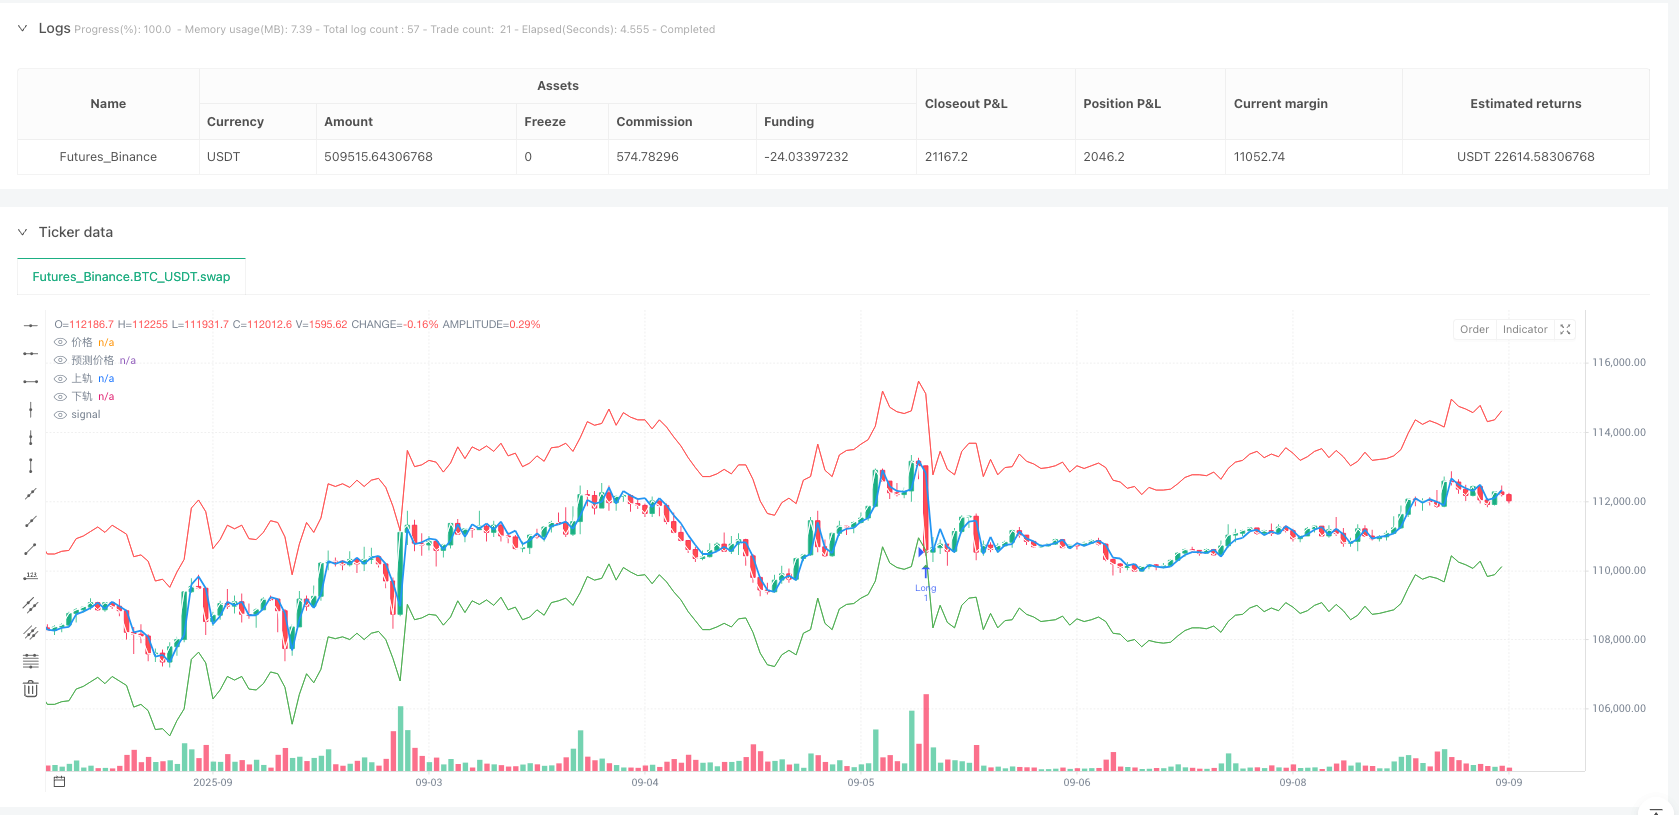Click the trash icon to delete drawings
The image size is (1679, 815).
click(31, 689)
